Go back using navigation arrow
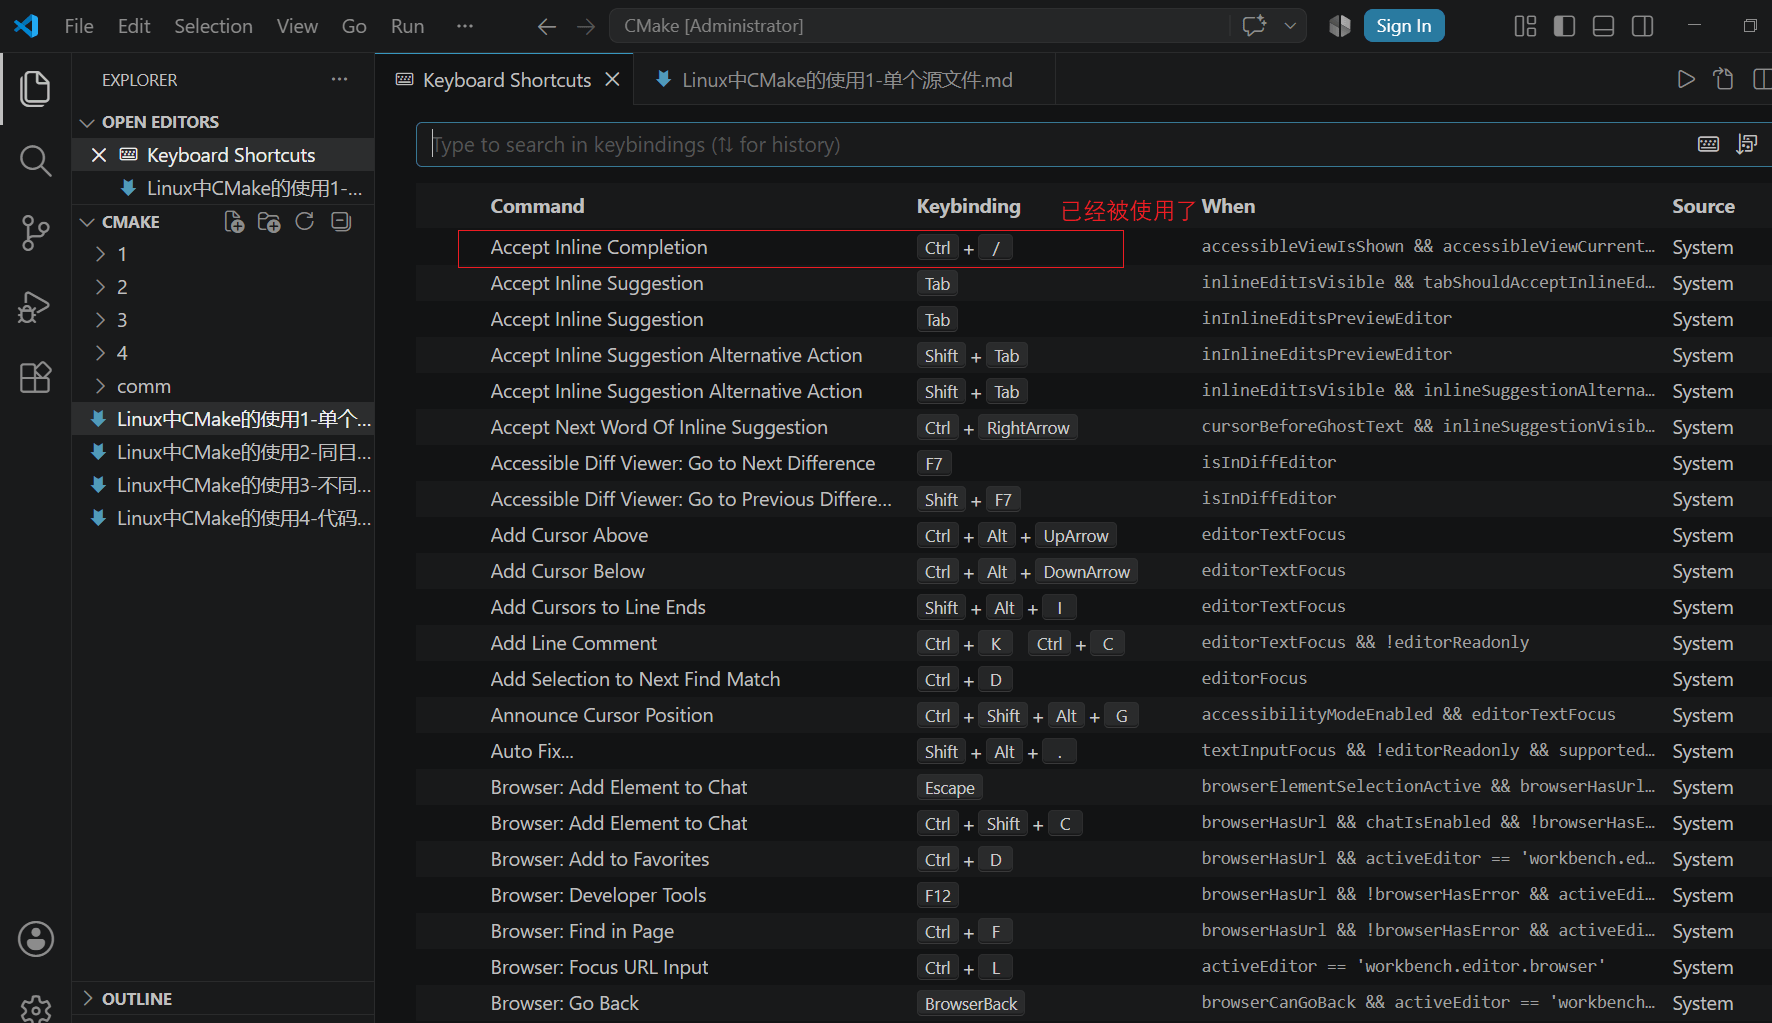 coord(546,26)
